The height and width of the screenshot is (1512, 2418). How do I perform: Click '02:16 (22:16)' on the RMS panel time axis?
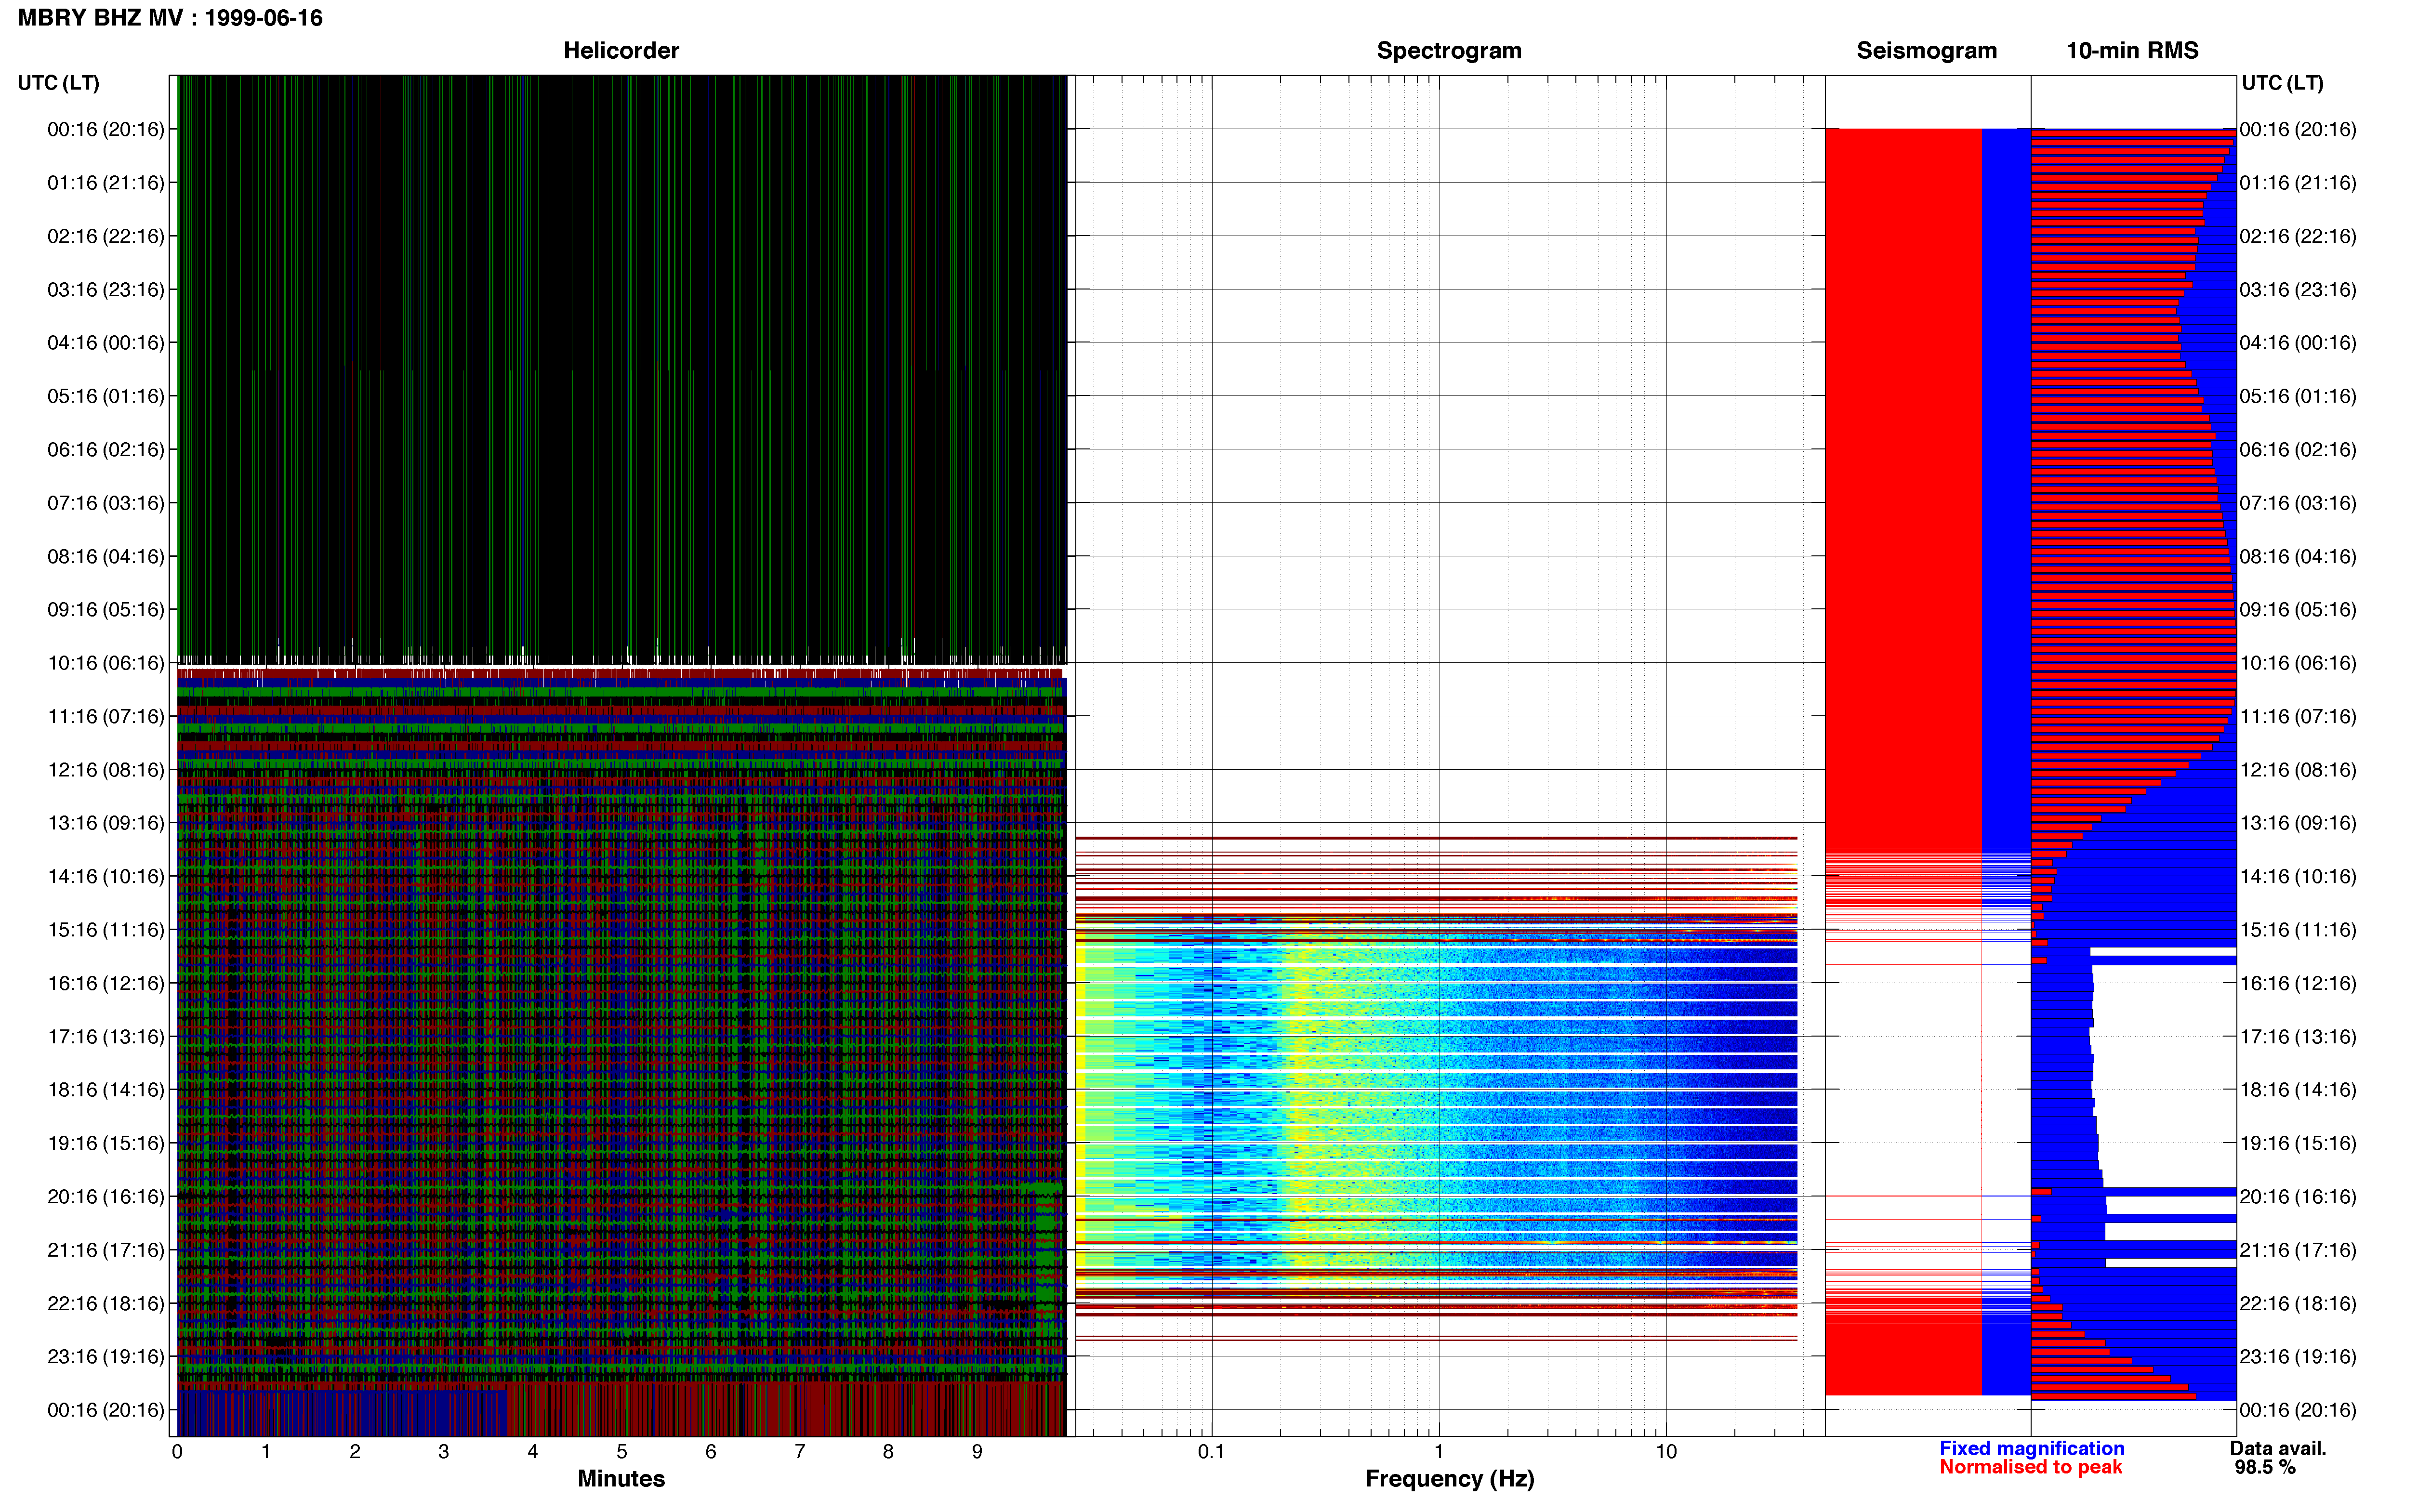2298,236
